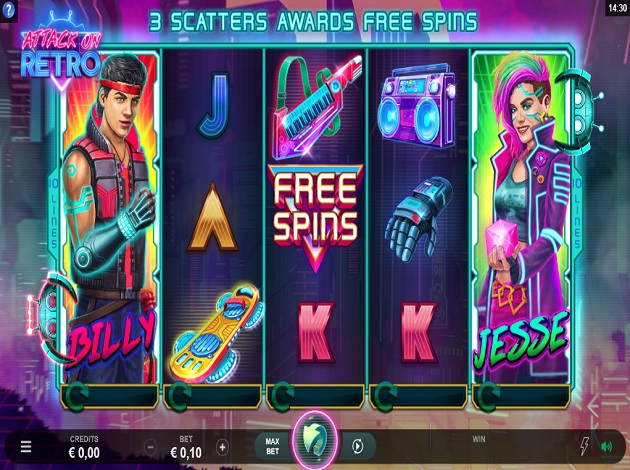
Task: Click the keytar symbol
Action: click(x=316, y=107)
